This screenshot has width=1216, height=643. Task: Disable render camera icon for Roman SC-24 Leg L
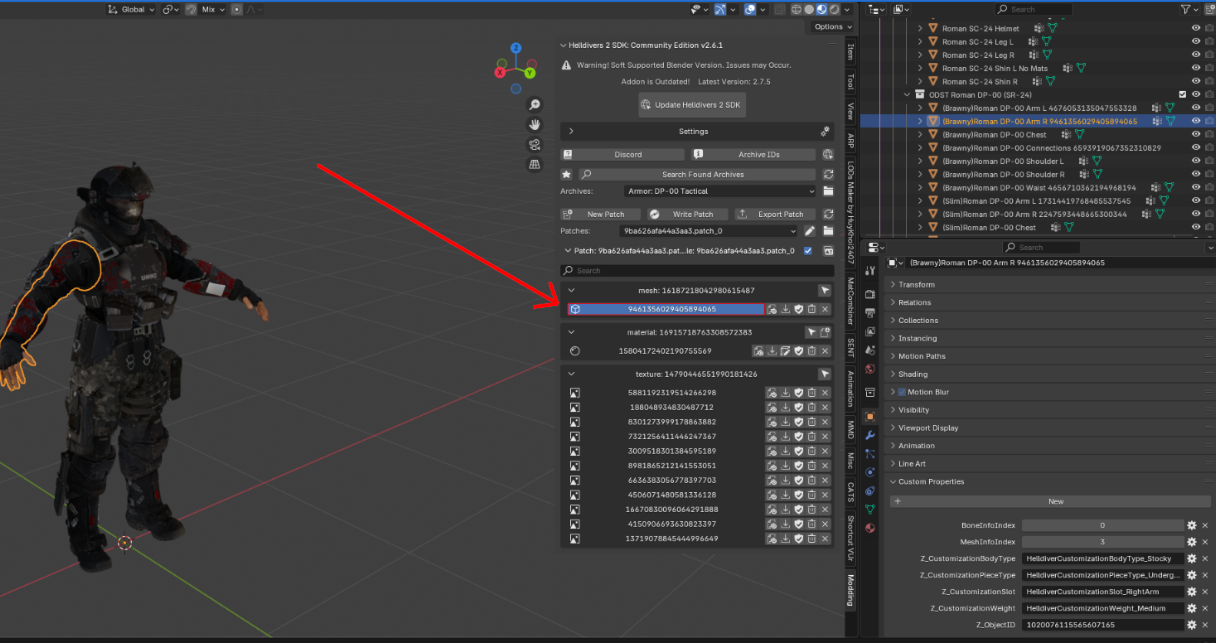coord(1209,41)
